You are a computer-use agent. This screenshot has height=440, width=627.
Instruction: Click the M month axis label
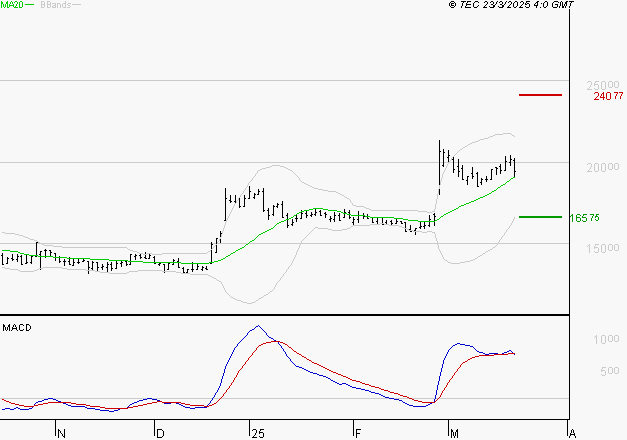pos(454,434)
